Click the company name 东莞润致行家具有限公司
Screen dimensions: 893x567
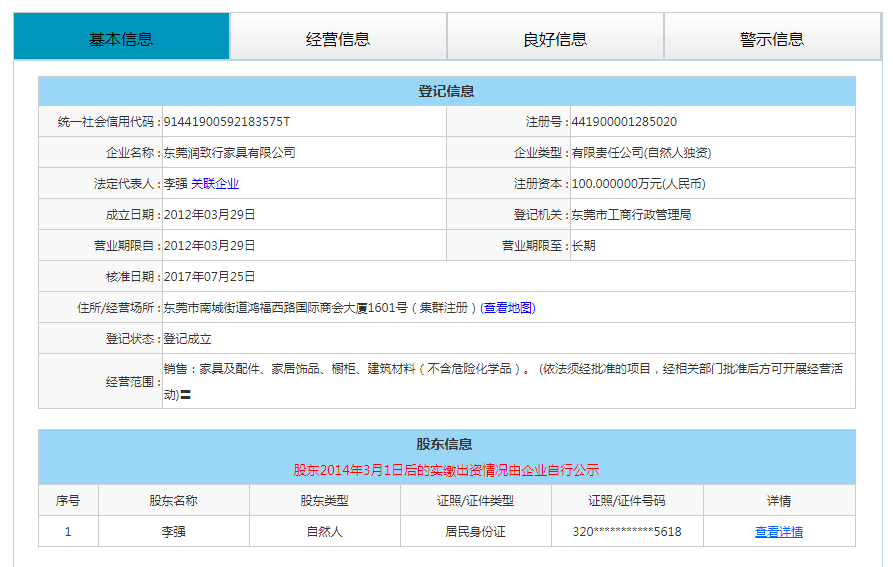(230, 153)
